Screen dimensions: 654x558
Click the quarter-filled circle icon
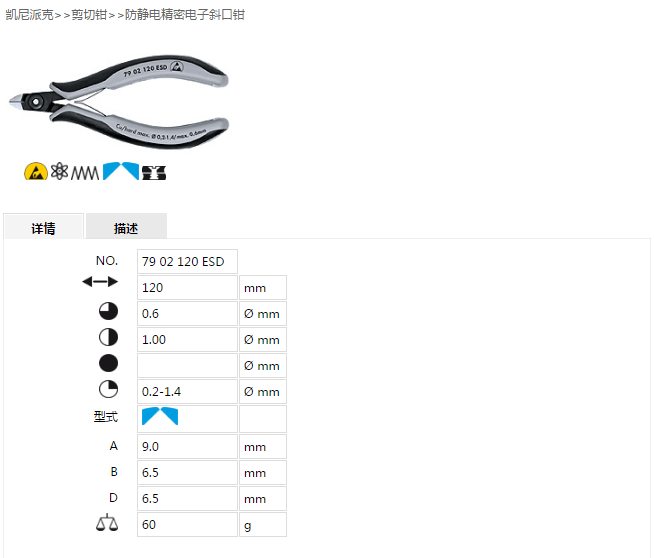[x=108, y=389]
